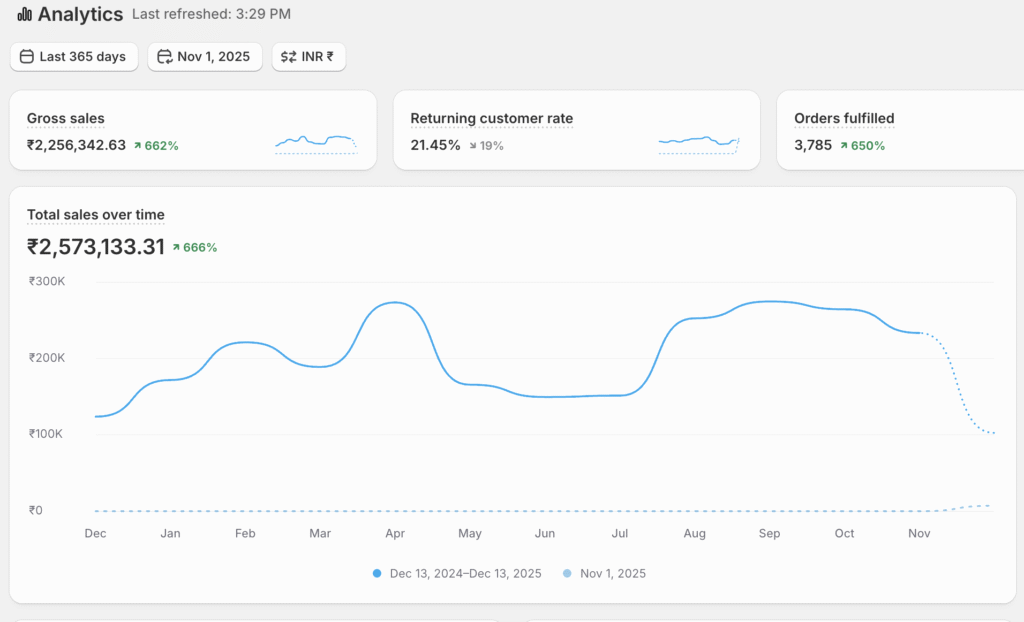This screenshot has width=1024, height=622.
Task: Open the INR ₹ currency selector
Action: tap(309, 57)
